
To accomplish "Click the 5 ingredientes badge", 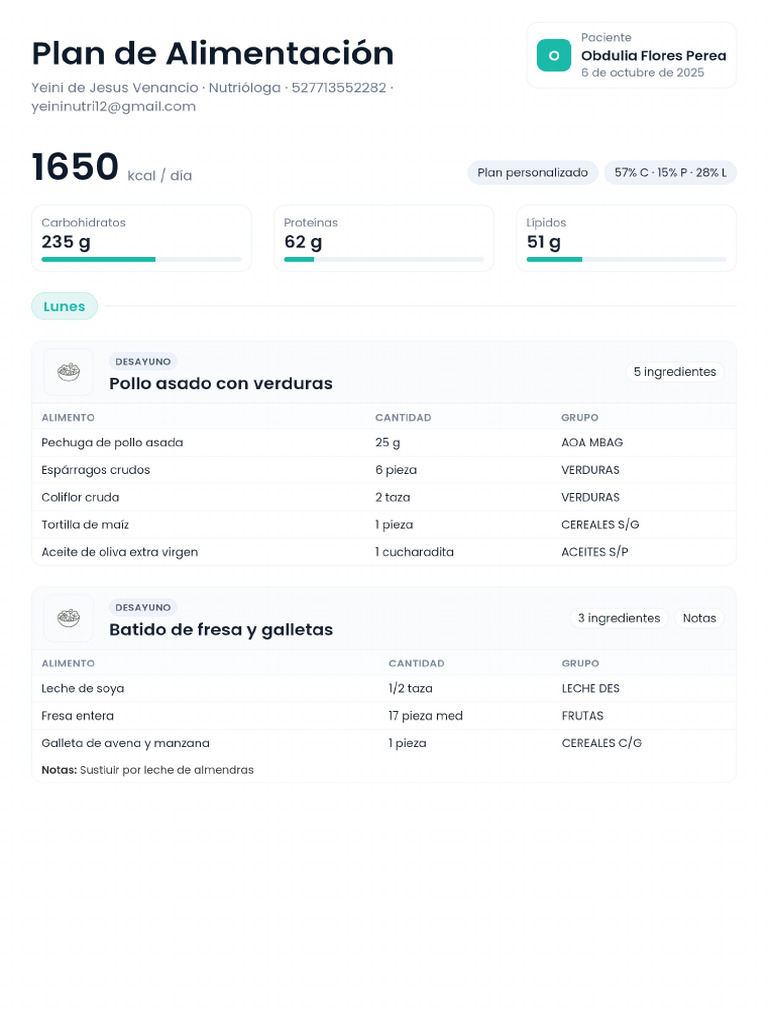I will coord(675,372).
